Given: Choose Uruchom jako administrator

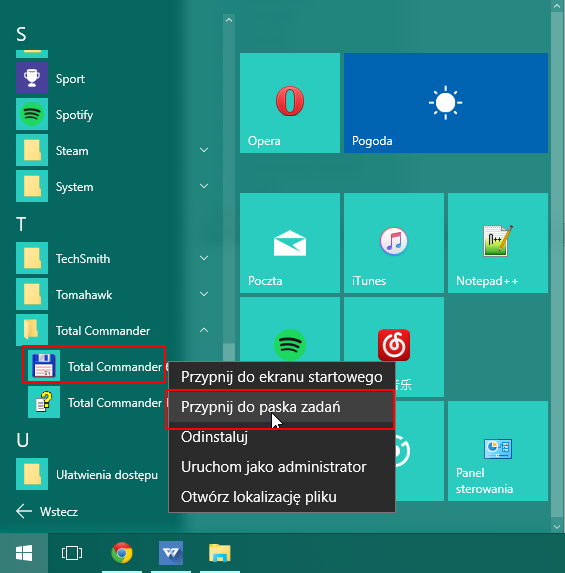Looking at the screenshot, I should click(281, 467).
